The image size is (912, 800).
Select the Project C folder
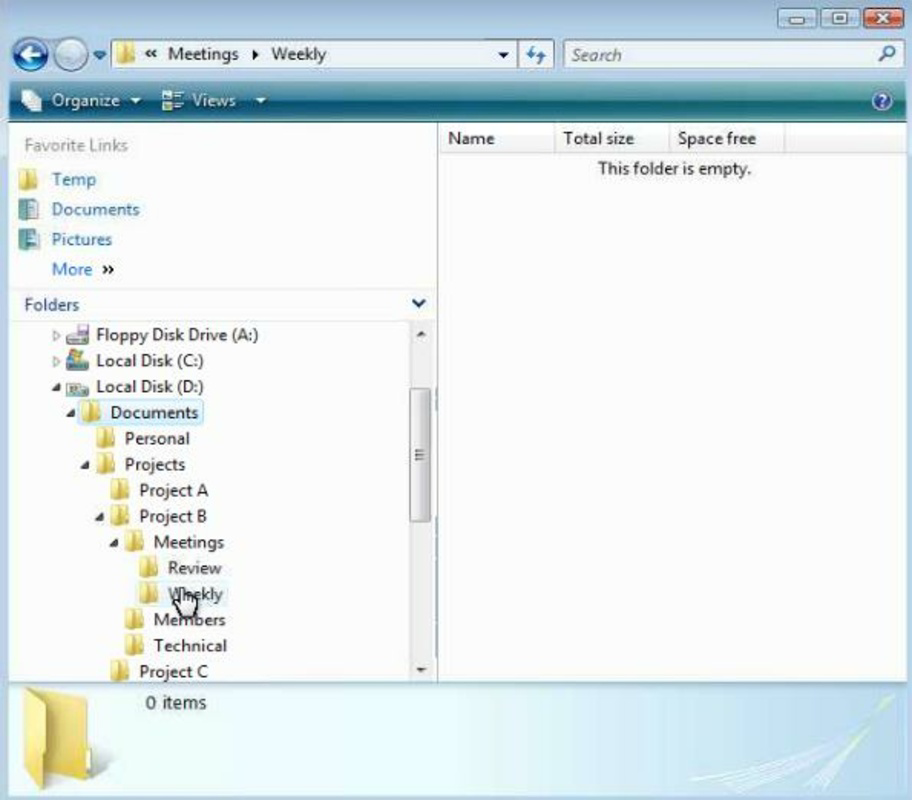coord(173,672)
